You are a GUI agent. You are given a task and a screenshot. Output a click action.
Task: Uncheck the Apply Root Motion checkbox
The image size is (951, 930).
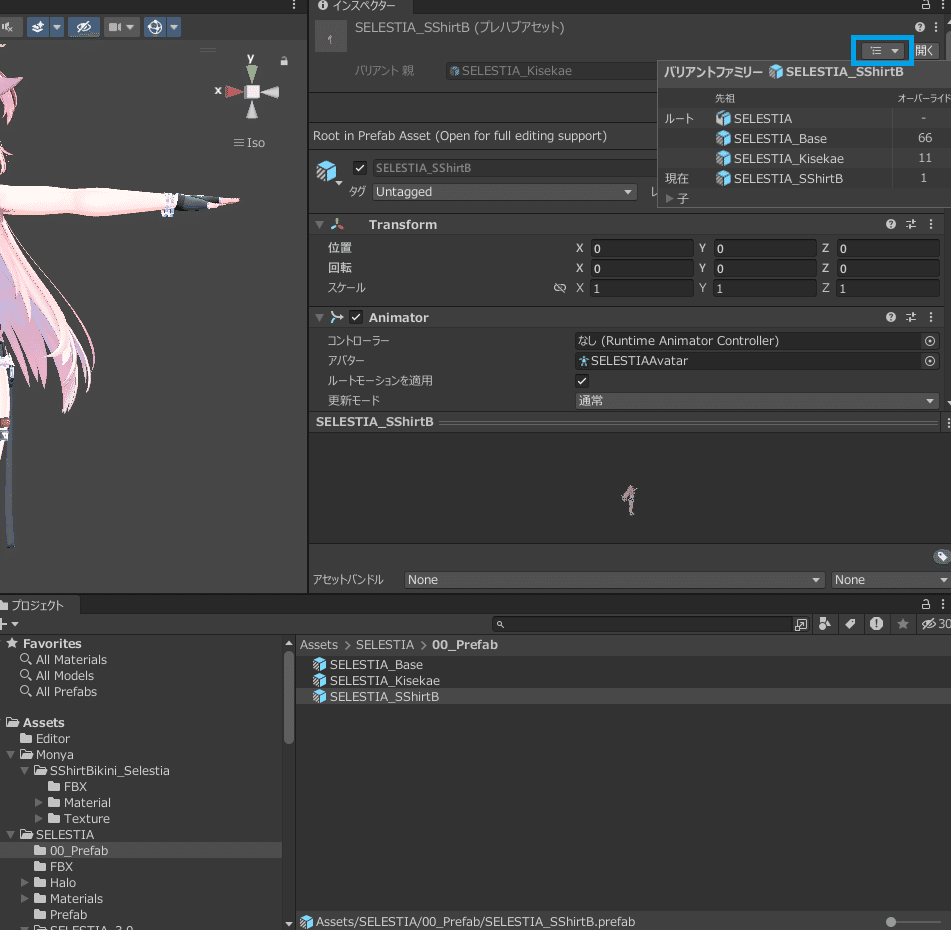[581, 380]
